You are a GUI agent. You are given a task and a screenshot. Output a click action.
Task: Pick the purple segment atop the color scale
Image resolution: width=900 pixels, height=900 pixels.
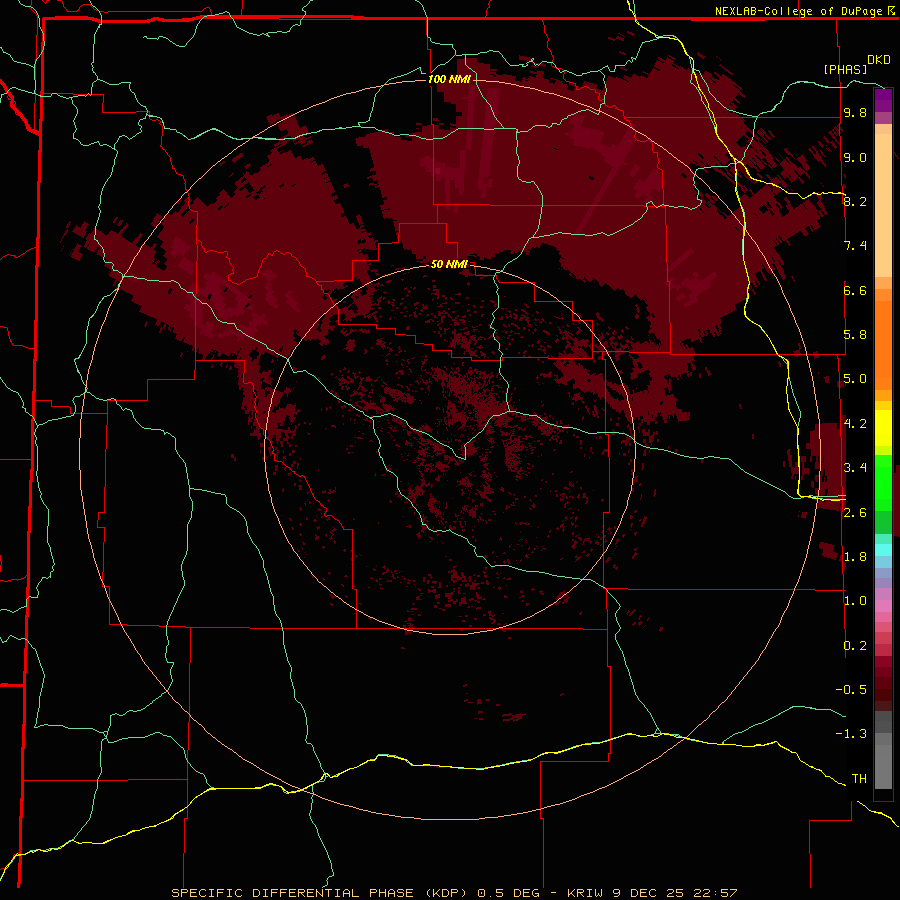pyautogui.click(x=883, y=100)
